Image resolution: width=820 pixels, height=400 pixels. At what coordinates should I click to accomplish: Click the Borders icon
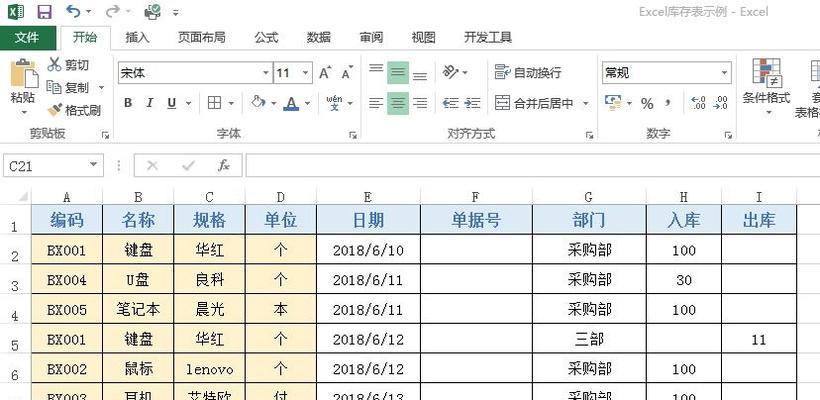coord(214,103)
